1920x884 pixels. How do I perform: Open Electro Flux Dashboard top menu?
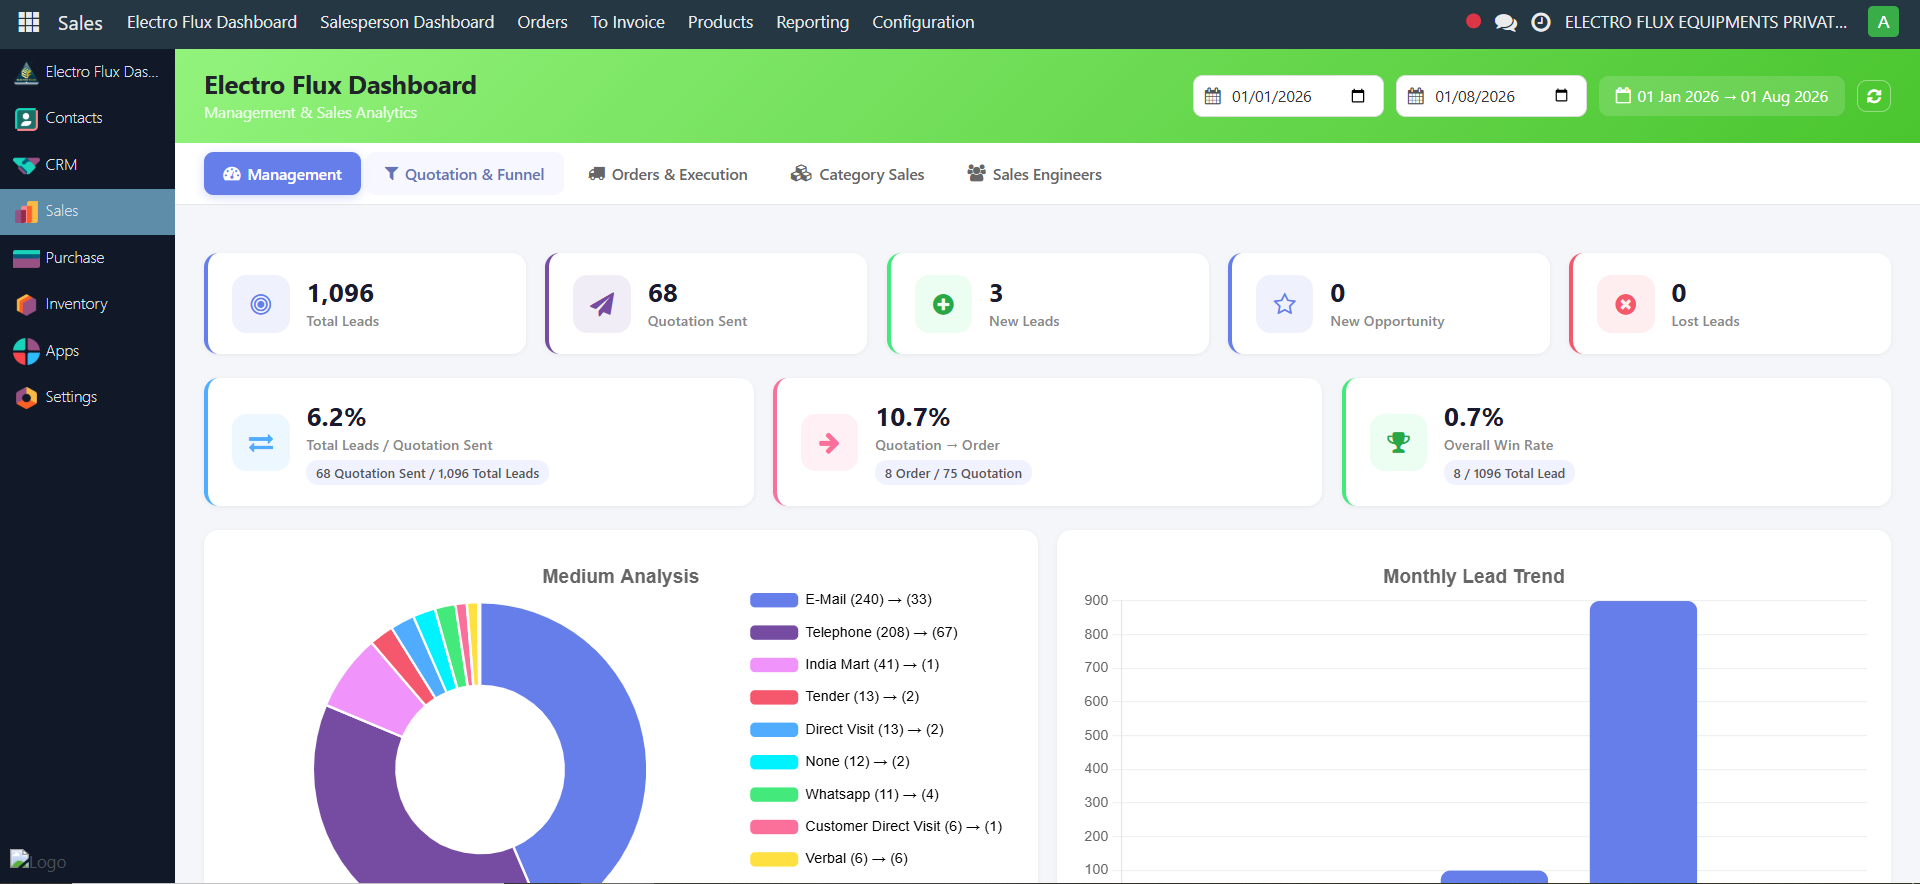[x=212, y=22]
